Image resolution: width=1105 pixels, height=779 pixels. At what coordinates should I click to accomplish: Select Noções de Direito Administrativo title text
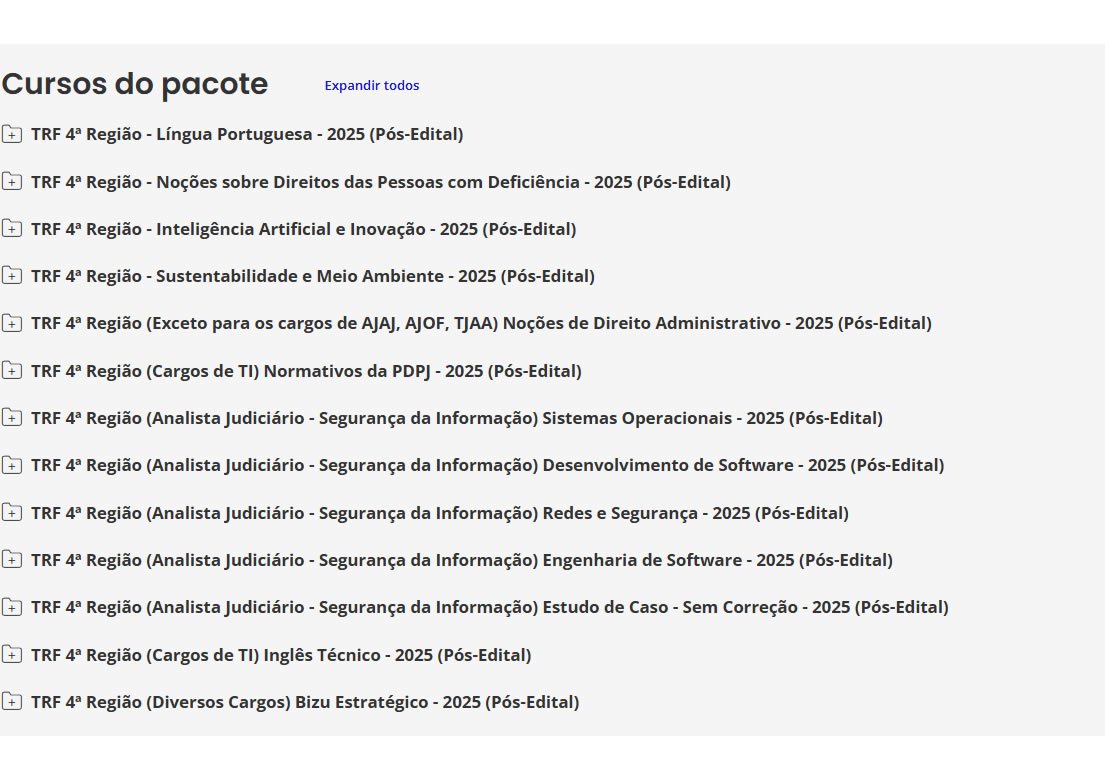coord(481,323)
